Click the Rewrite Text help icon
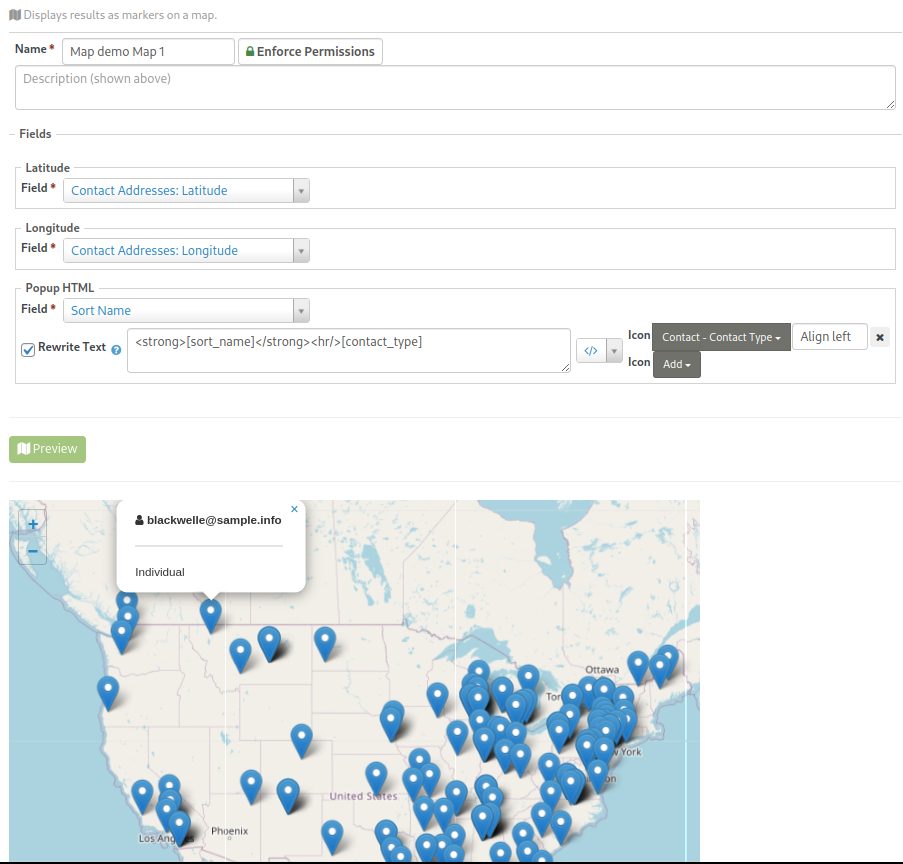 (x=116, y=350)
